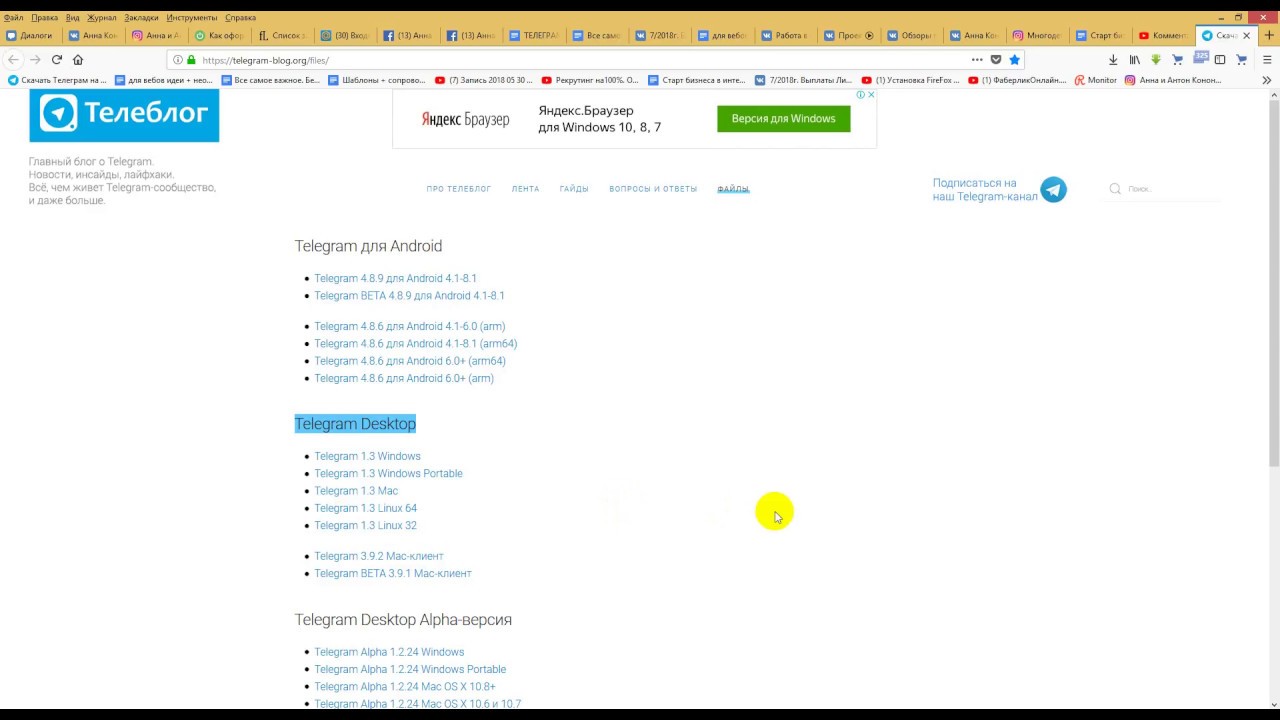This screenshot has width=1280, height=720.
Task: Download Telegram 1.3 Windows
Action: coord(367,456)
